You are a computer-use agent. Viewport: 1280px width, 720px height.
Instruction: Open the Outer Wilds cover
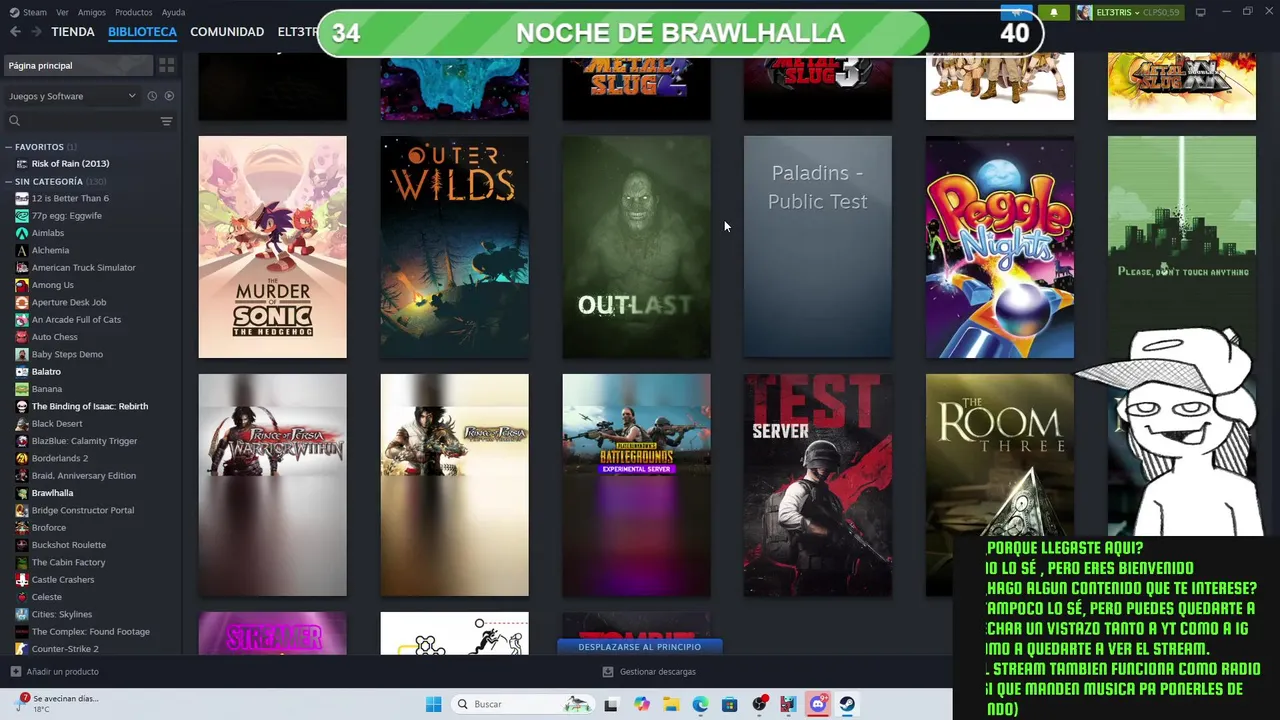click(x=454, y=247)
